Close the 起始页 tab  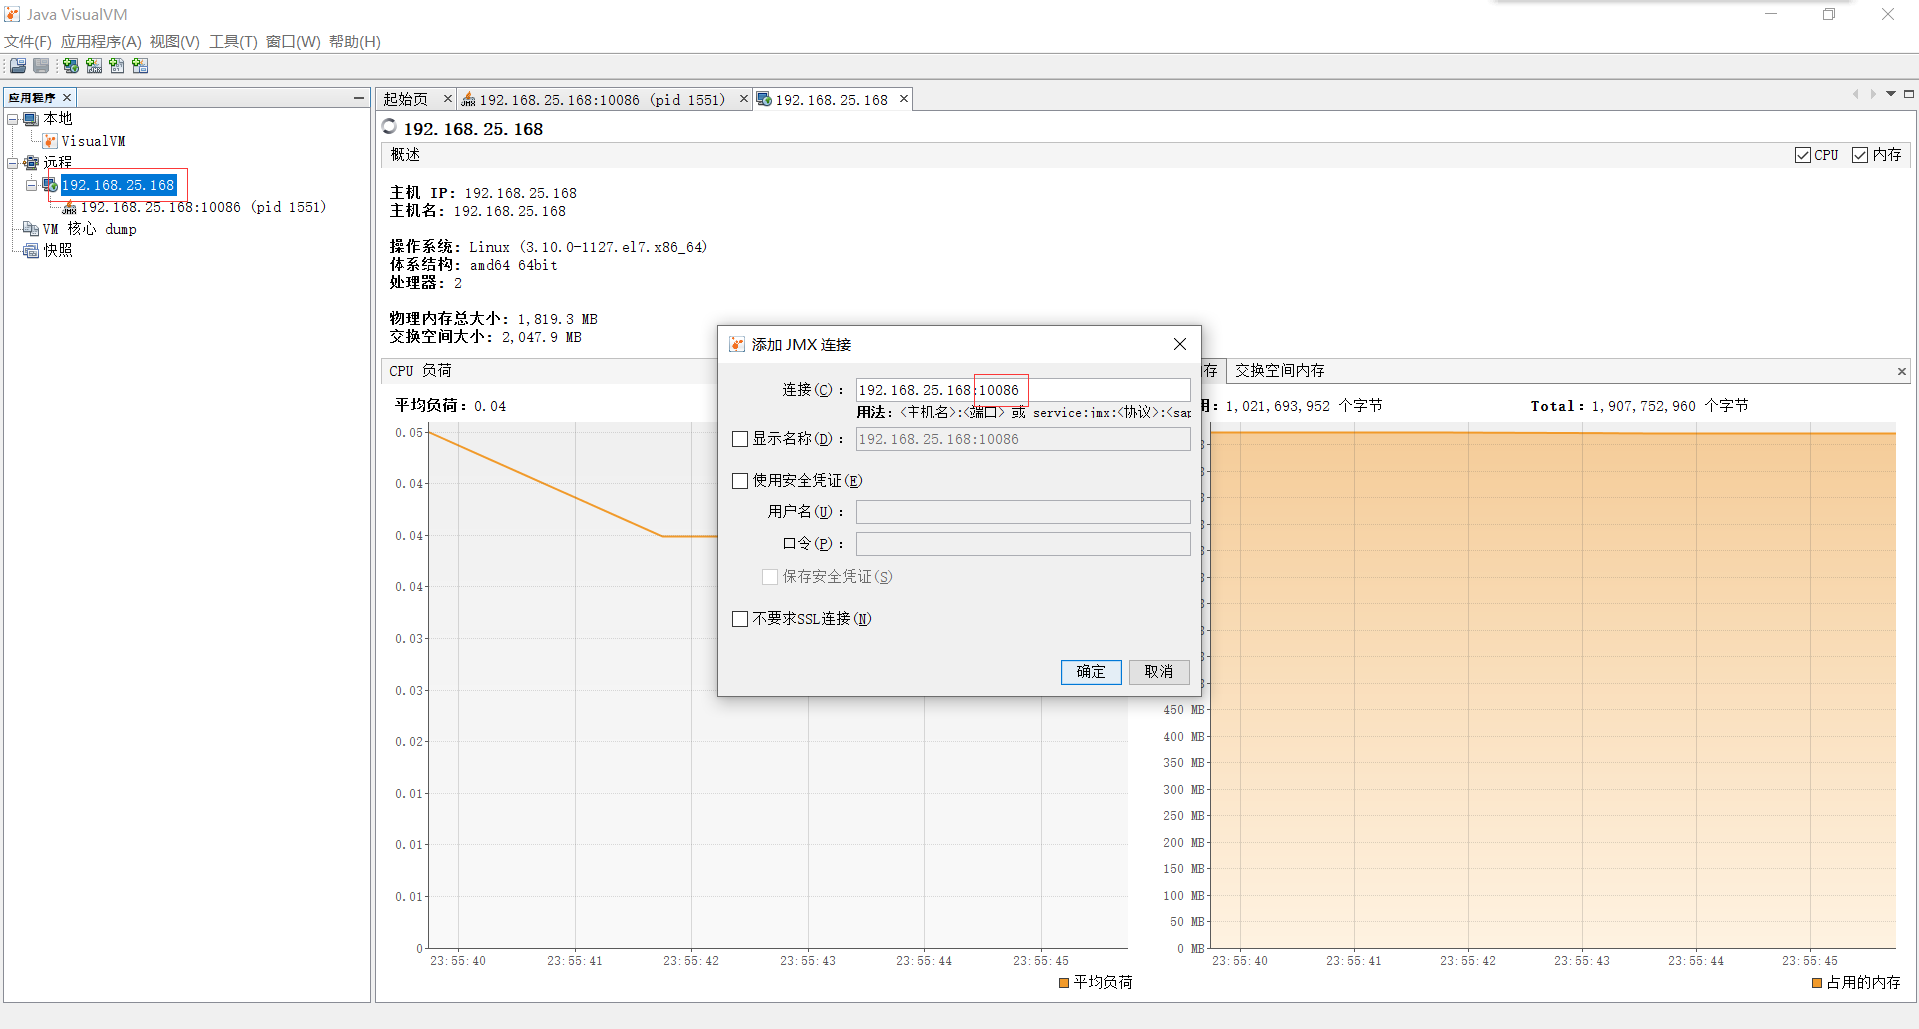(448, 99)
